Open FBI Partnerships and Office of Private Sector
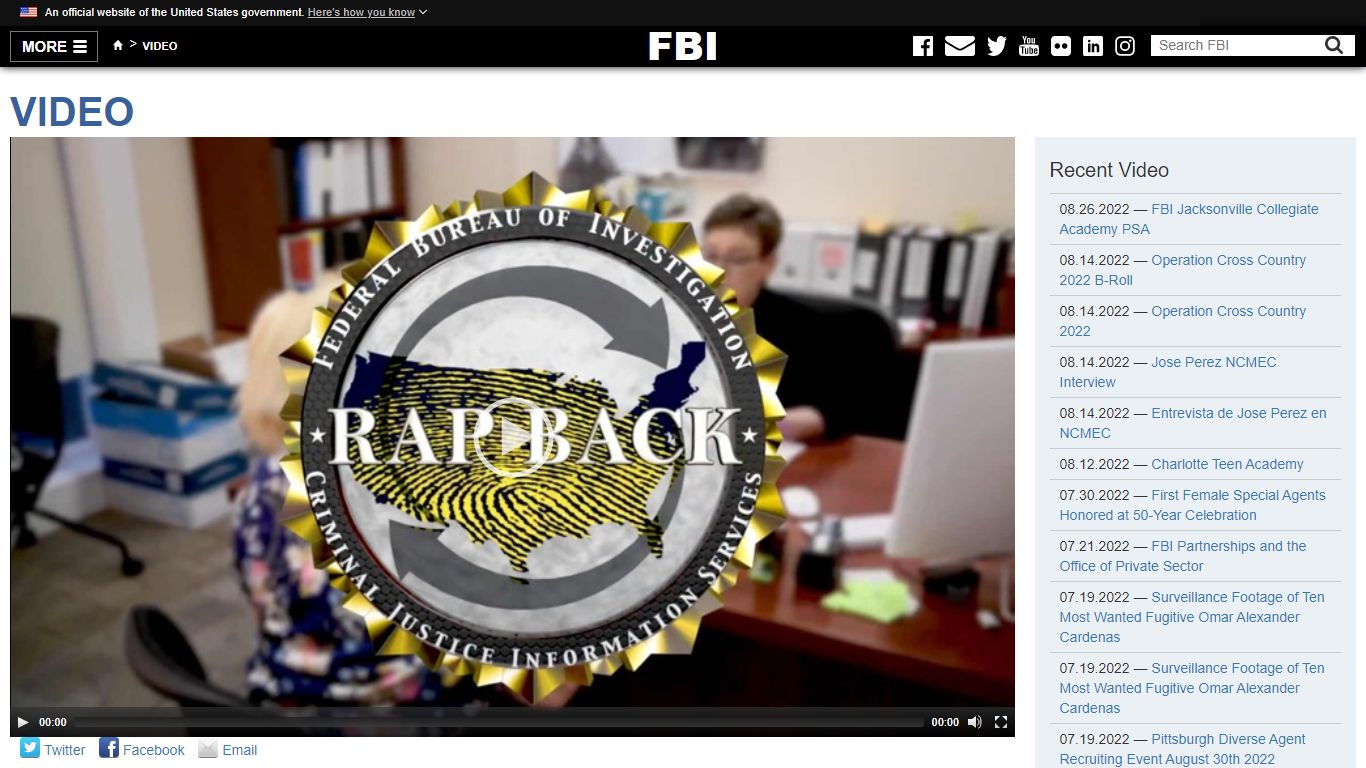The height and width of the screenshot is (768, 1366). pos(1183,556)
